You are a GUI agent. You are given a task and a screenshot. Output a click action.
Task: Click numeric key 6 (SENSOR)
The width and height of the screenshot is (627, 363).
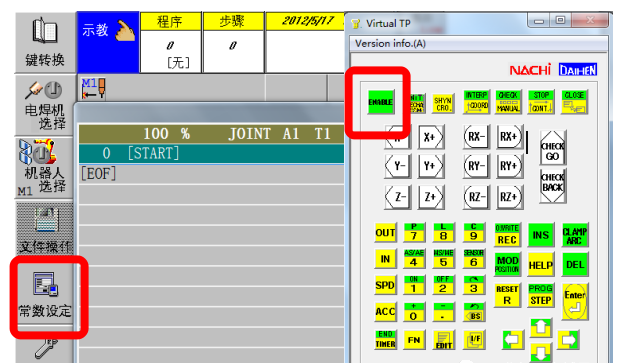pos(474,259)
